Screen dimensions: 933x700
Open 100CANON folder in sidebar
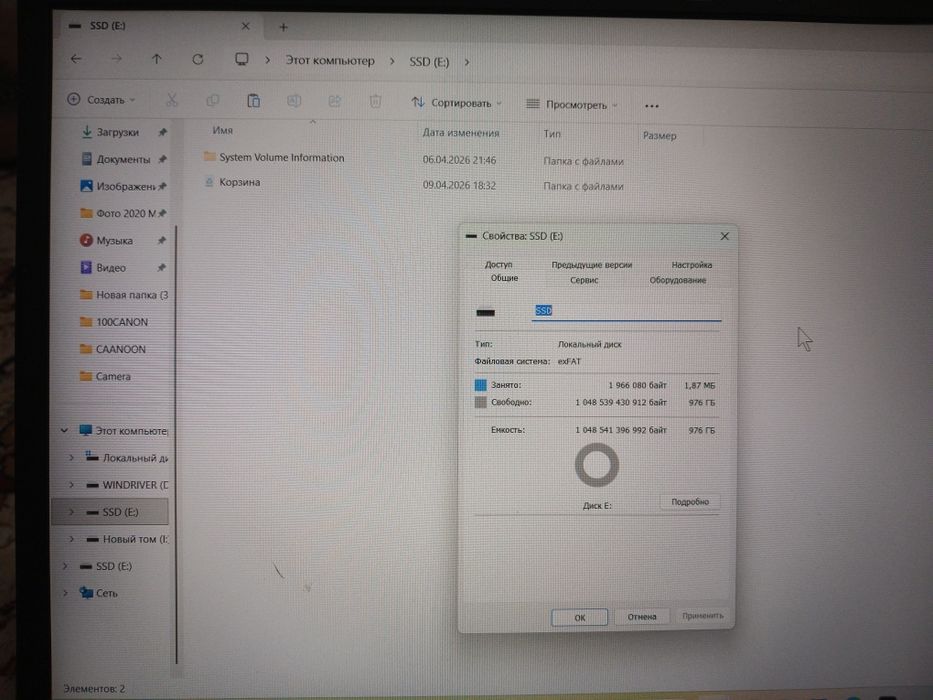pyautogui.click(x=121, y=322)
